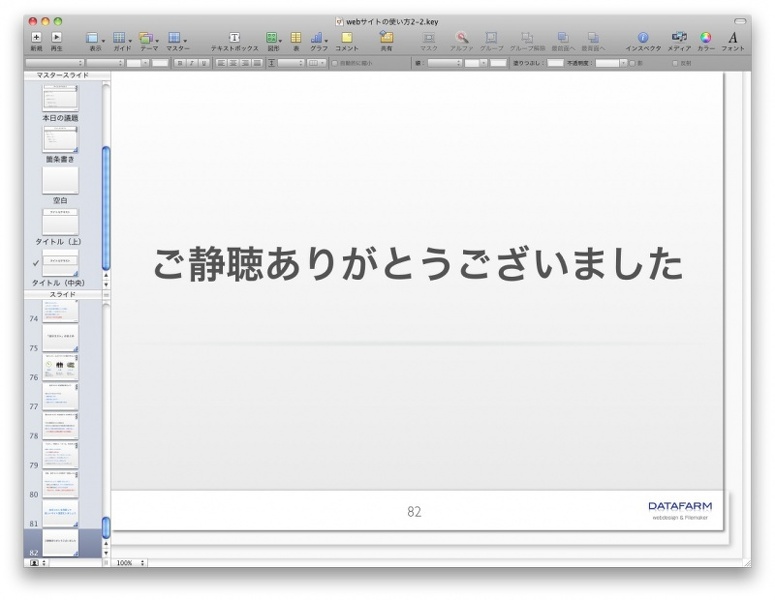Center text in the format bar
The width and height of the screenshot is (775, 600).
(x=233, y=63)
